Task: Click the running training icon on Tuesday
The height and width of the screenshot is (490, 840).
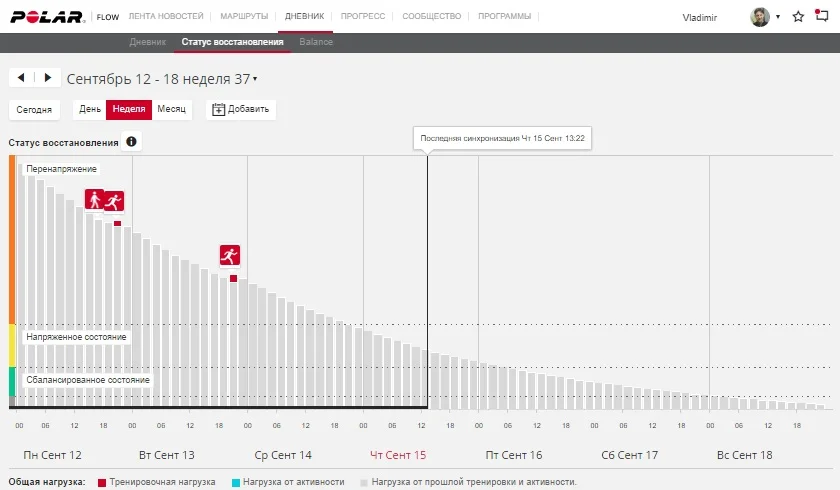Action: 230,255
